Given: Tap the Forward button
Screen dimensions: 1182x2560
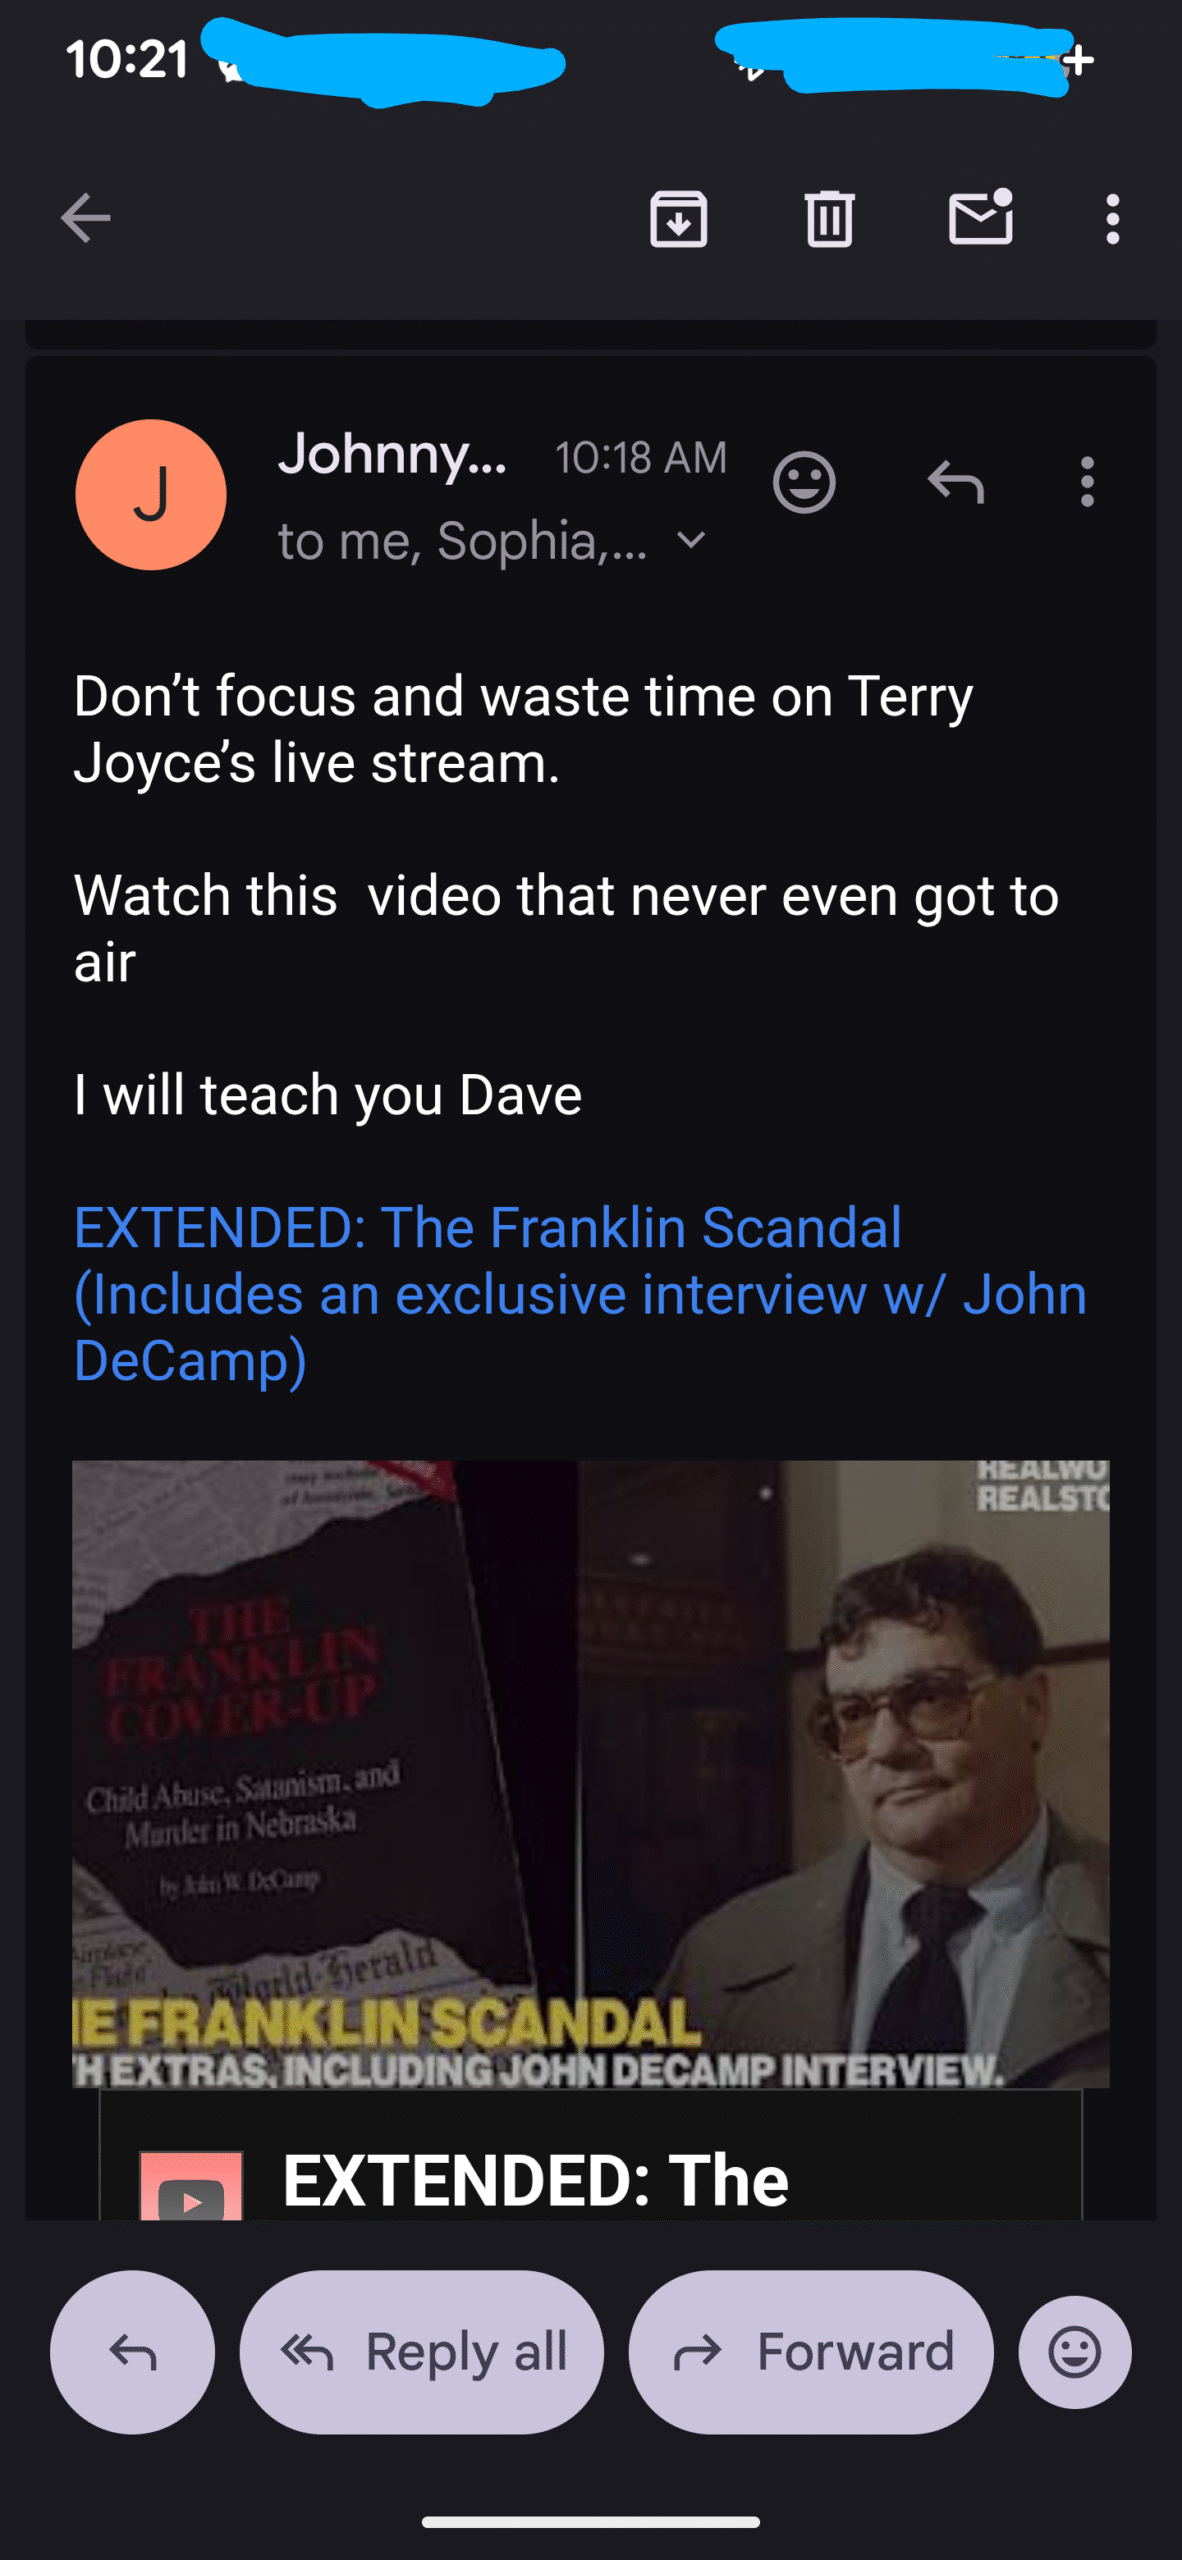Looking at the screenshot, I should click(811, 2352).
